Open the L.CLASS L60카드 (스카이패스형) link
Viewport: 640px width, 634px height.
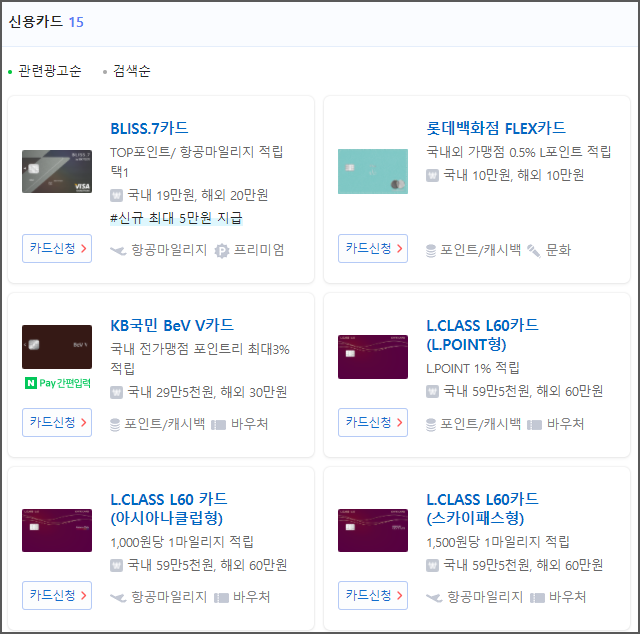coord(482,509)
